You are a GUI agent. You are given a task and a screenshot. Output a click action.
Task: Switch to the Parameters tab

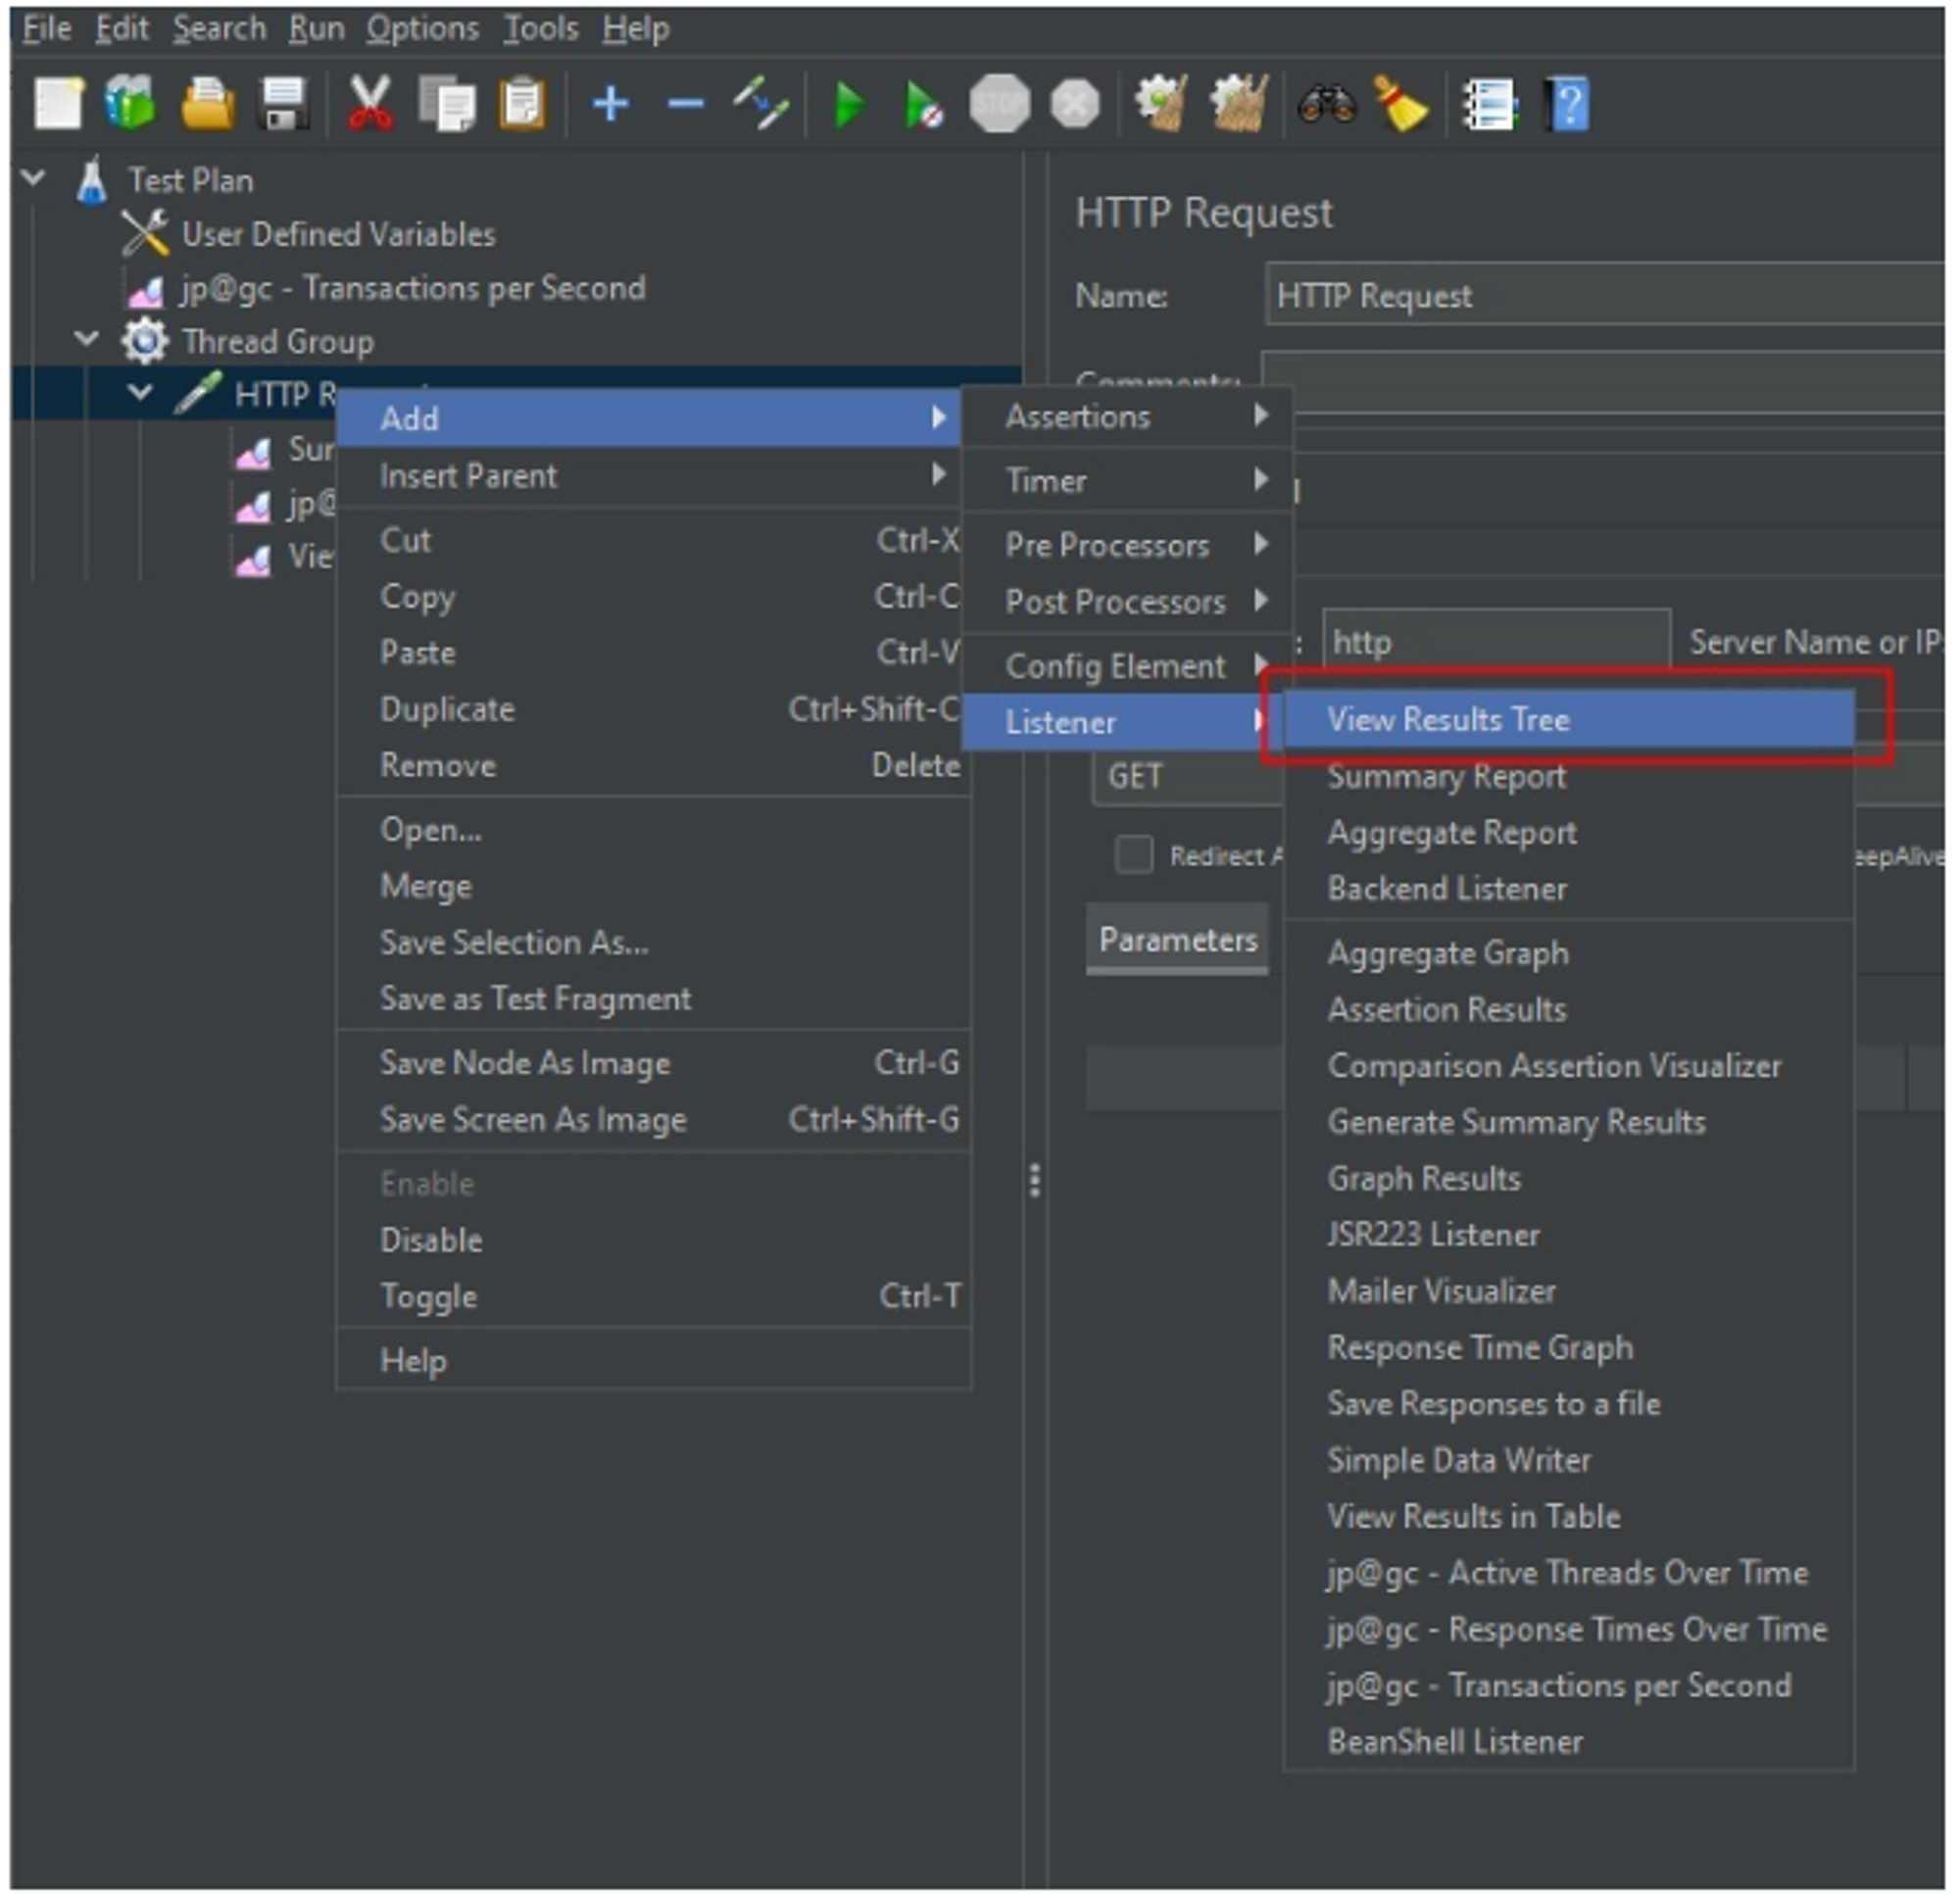click(x=1177, y=940)
